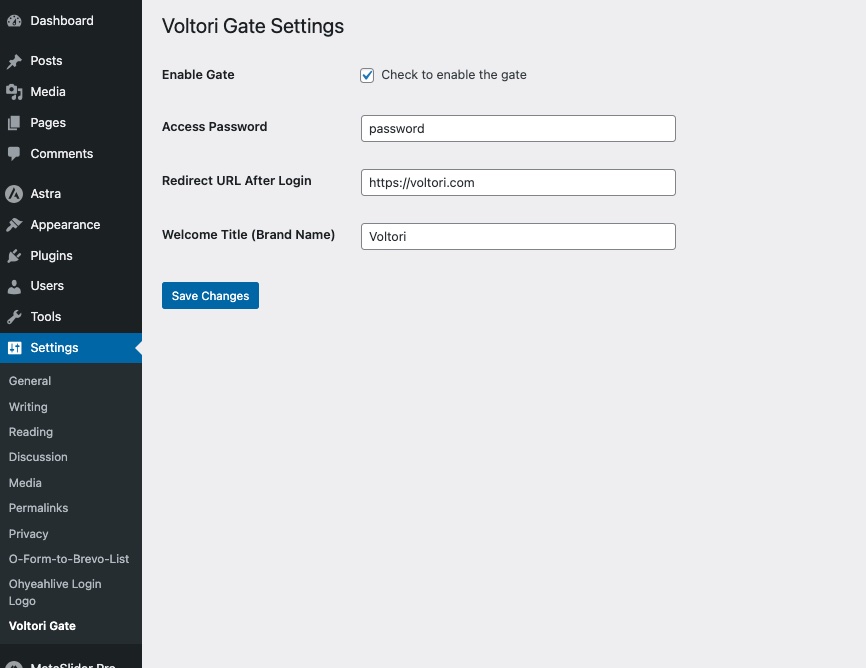This screenshot has height=668, width=866.
Task: Click the Astra logo icon
Action: (14, 194)
